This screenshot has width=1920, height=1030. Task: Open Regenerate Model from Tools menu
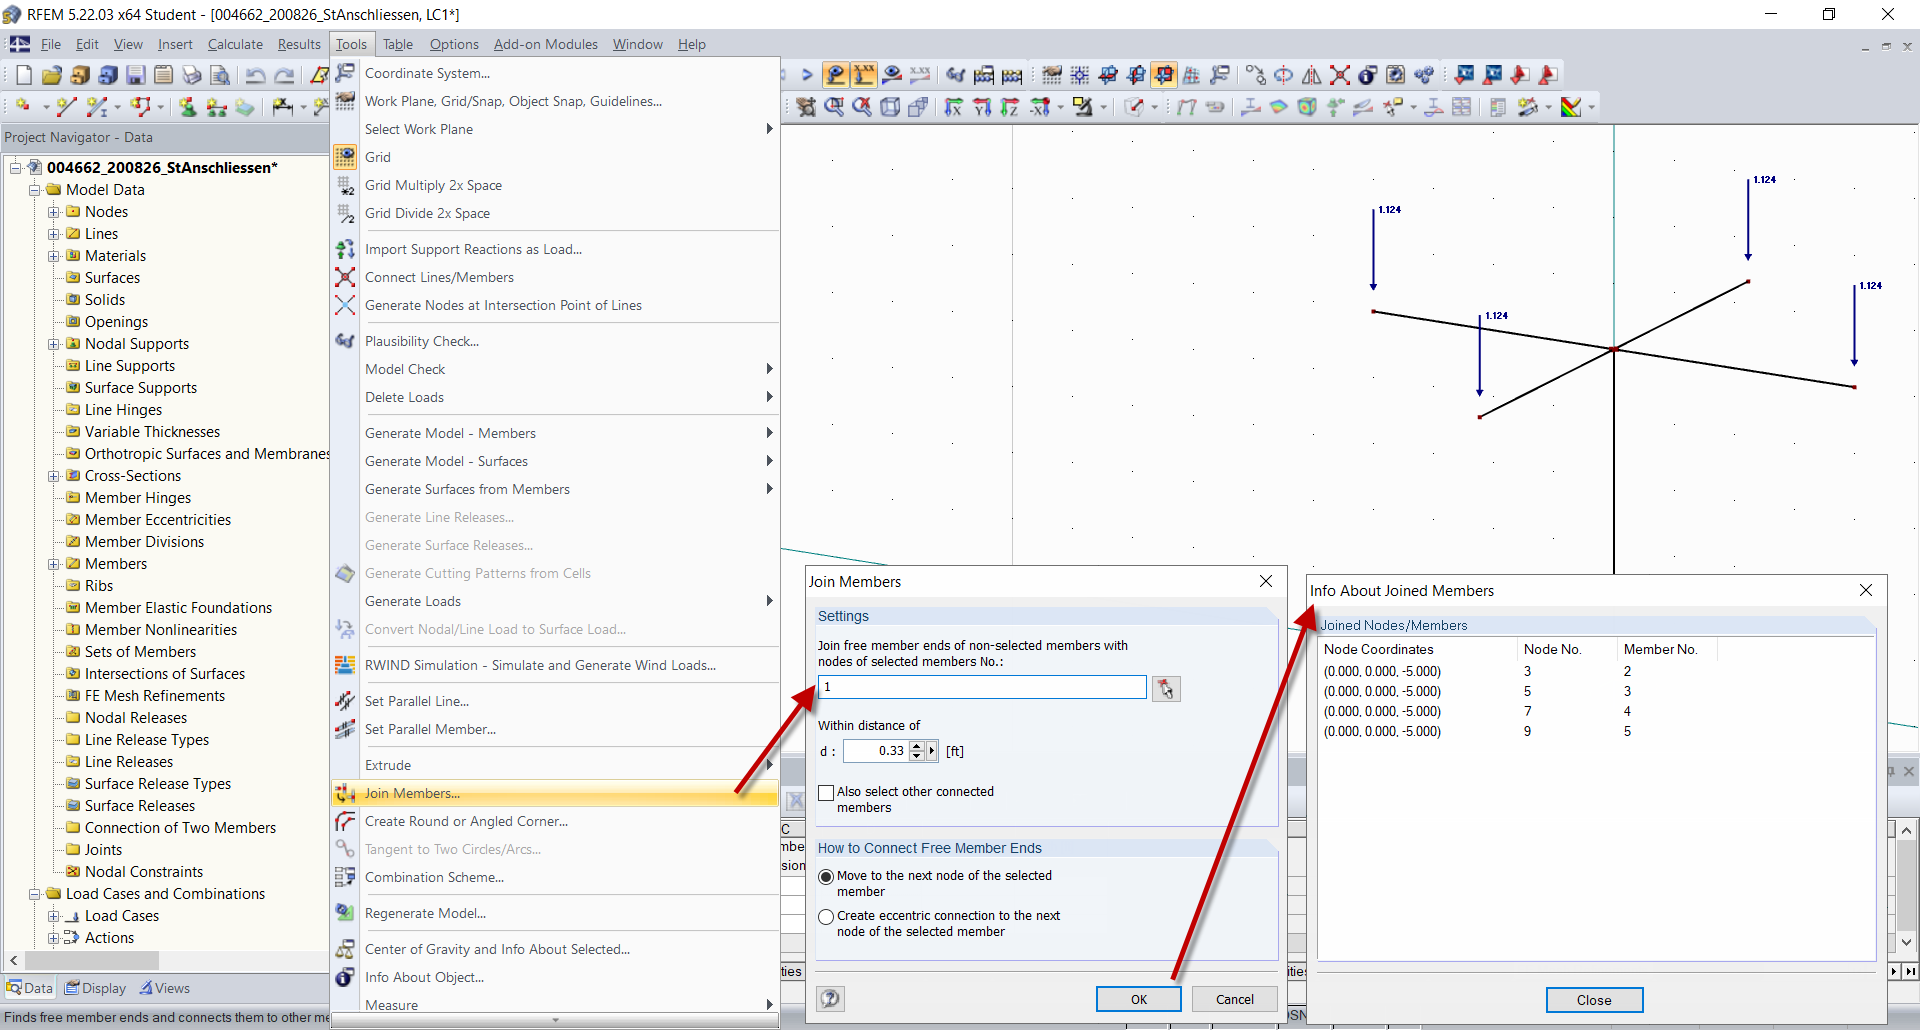555,913
